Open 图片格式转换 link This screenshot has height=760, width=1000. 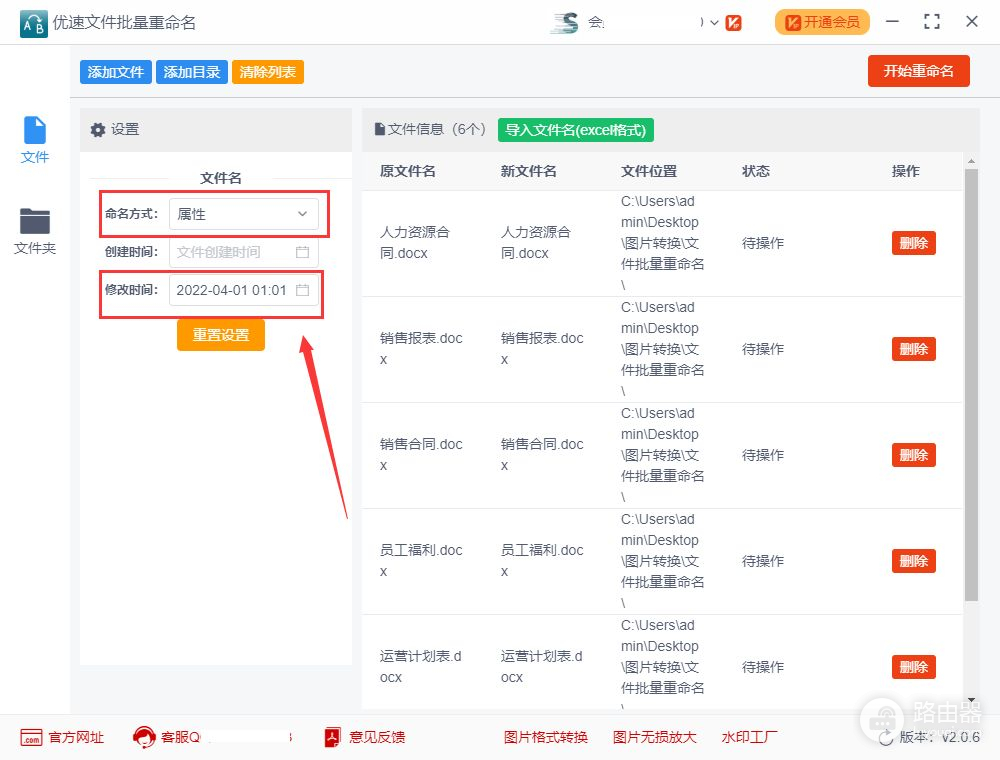coord(545,738)
